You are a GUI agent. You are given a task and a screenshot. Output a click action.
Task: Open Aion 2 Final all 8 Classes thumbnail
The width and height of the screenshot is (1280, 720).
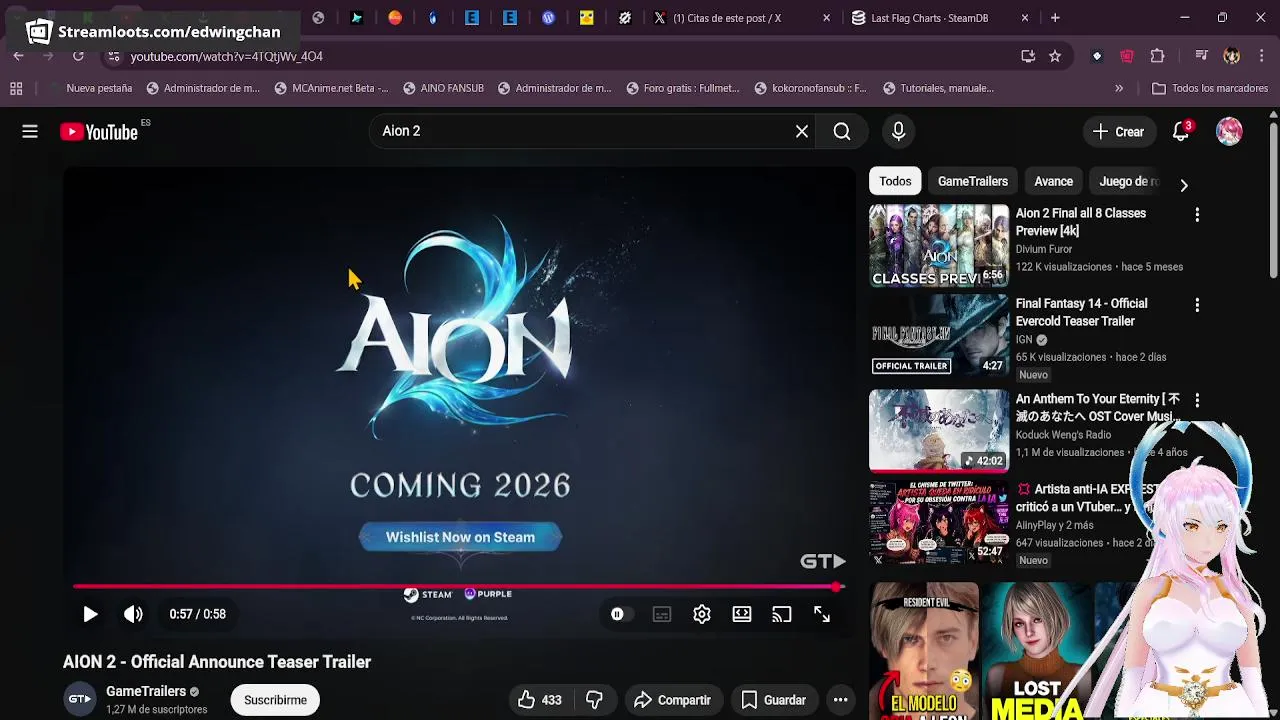coord(939,245)
